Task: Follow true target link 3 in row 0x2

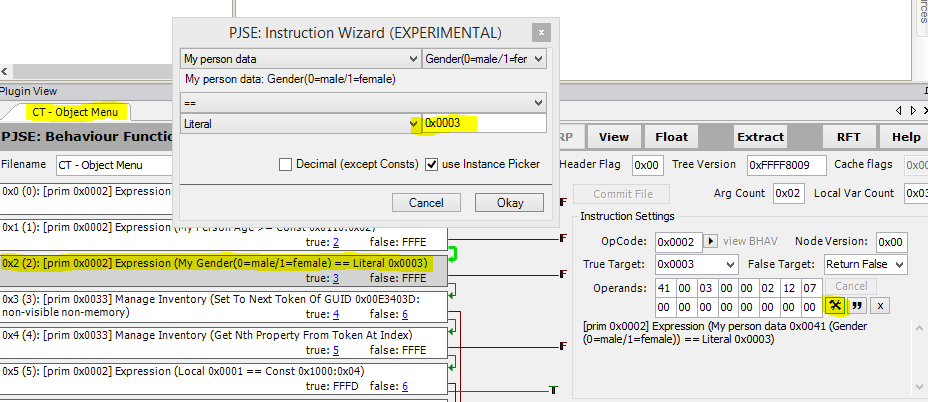Action: 336,278
